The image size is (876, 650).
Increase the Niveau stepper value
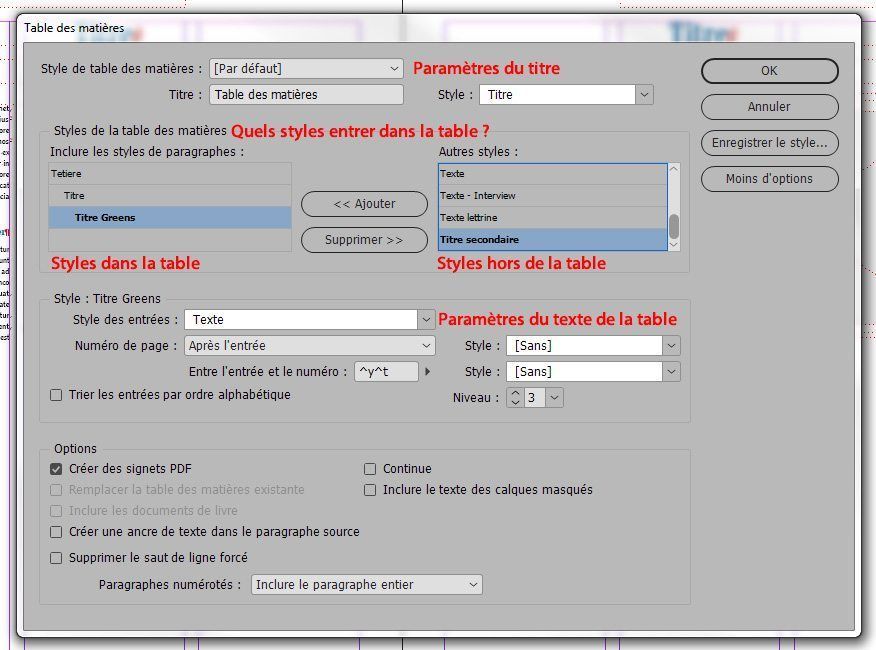coord(515,393)
